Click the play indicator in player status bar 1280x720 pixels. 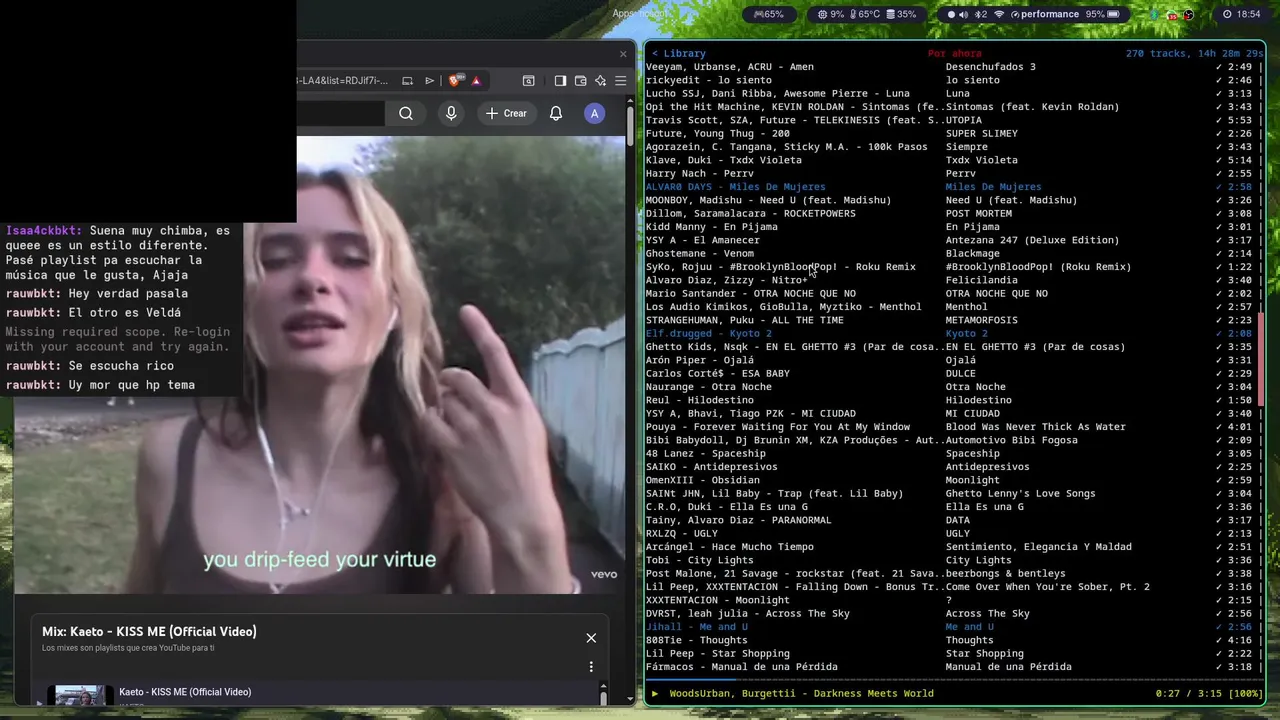point(655,693)
